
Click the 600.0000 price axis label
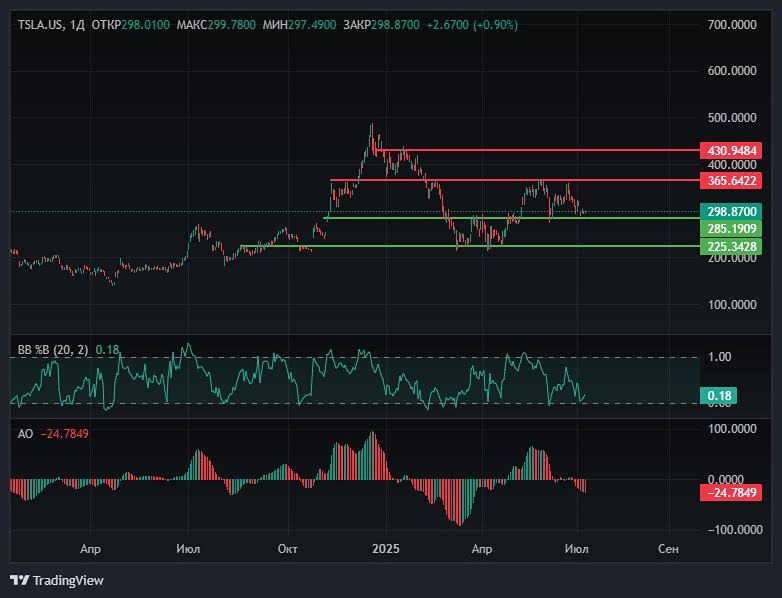coord(732,71)
